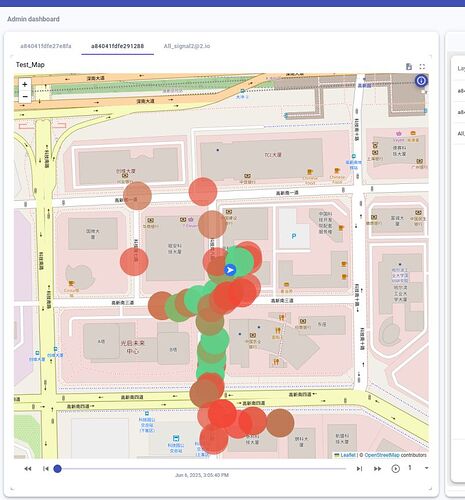Jump to the timeline's first point
465x500 pixels.
[x=46, y=469]
